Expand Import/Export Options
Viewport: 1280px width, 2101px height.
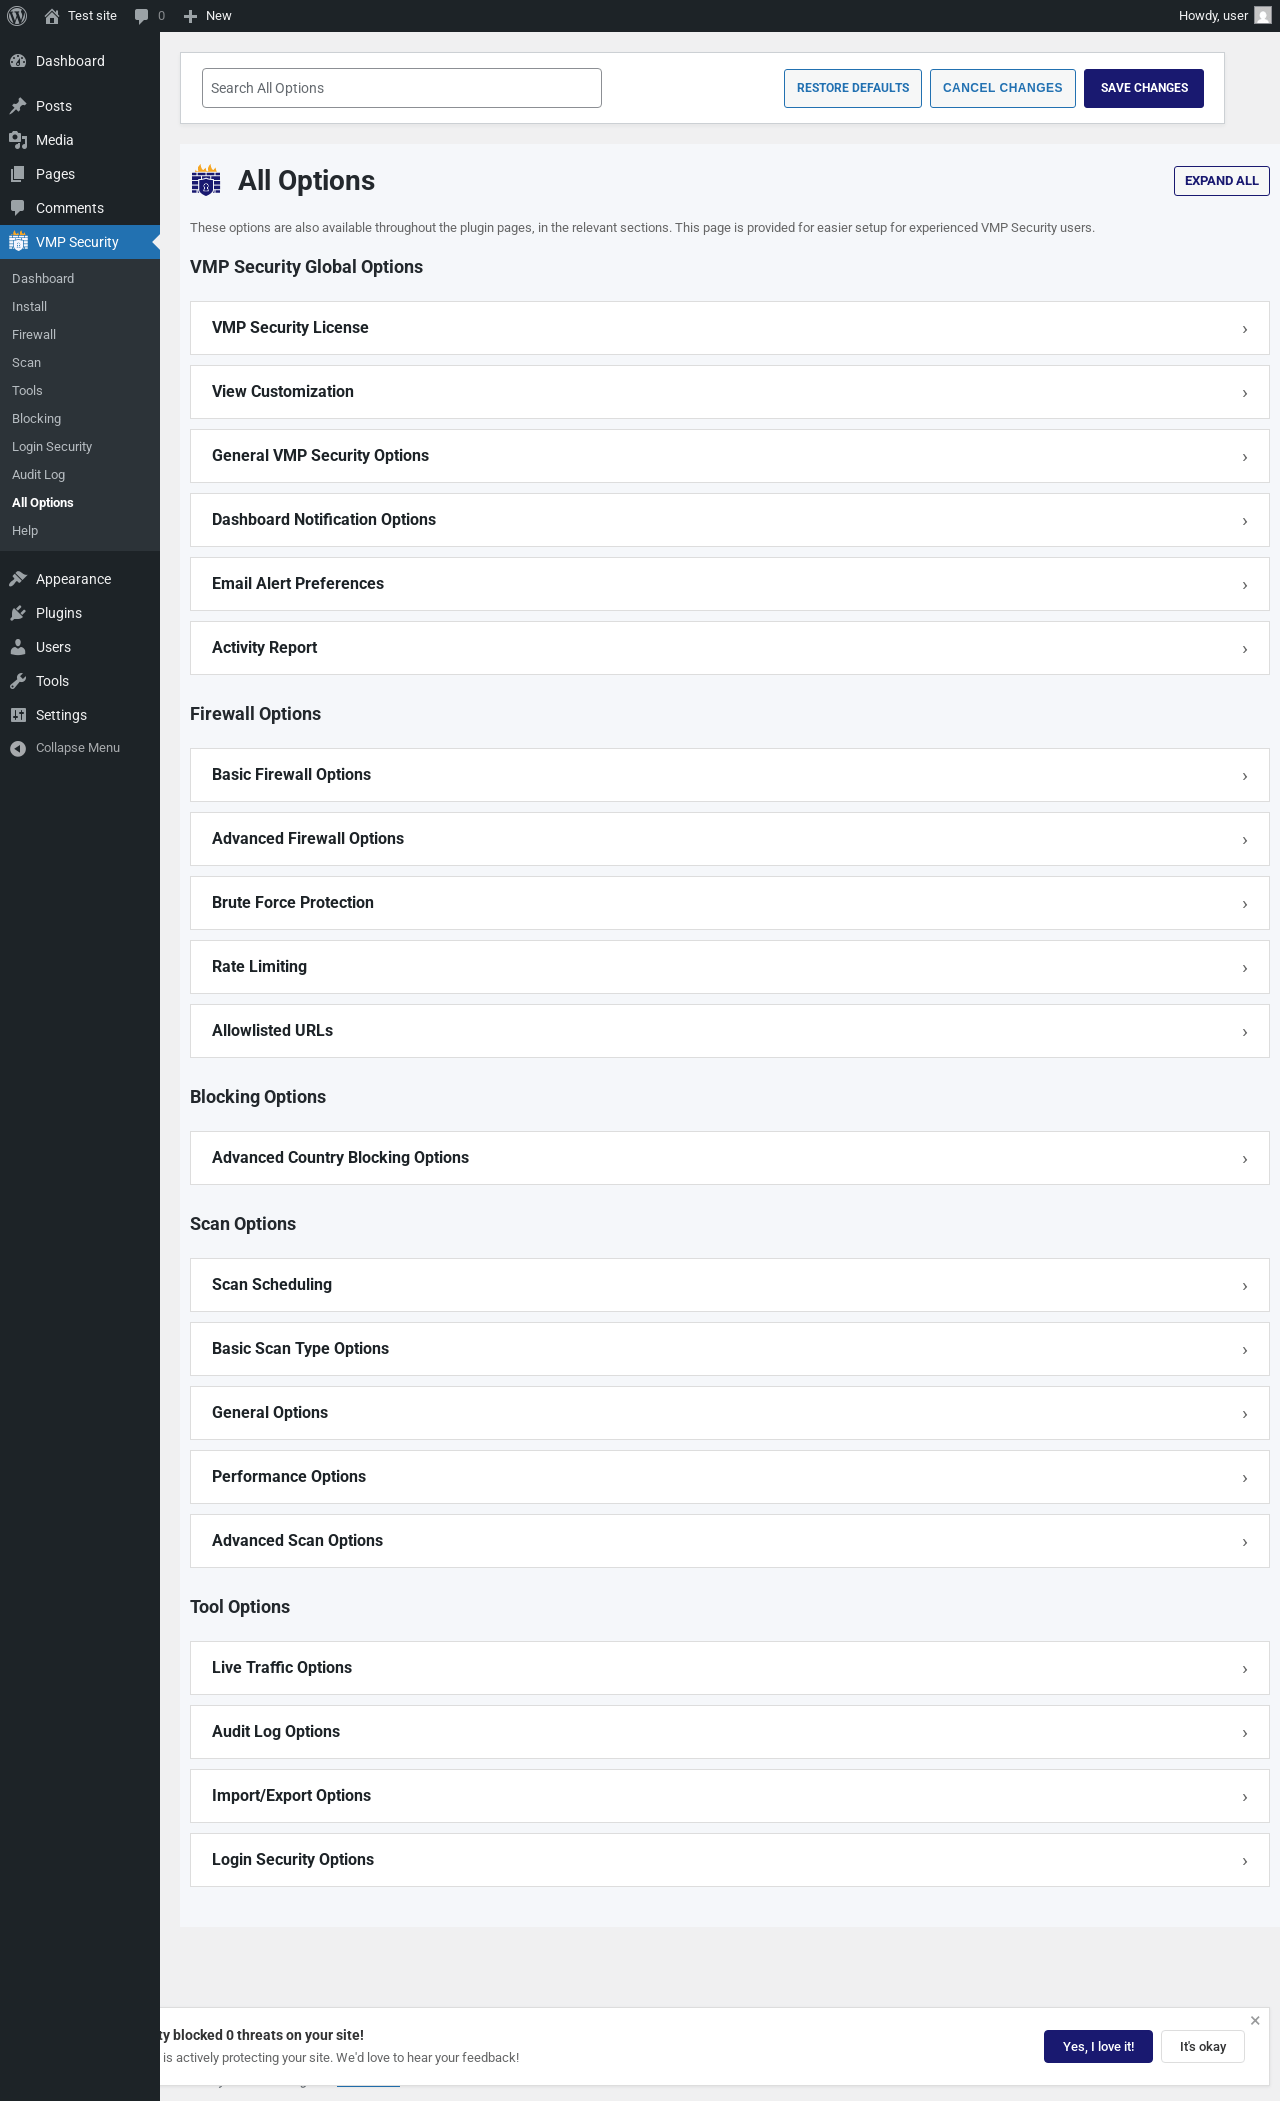click(730, 1796)
